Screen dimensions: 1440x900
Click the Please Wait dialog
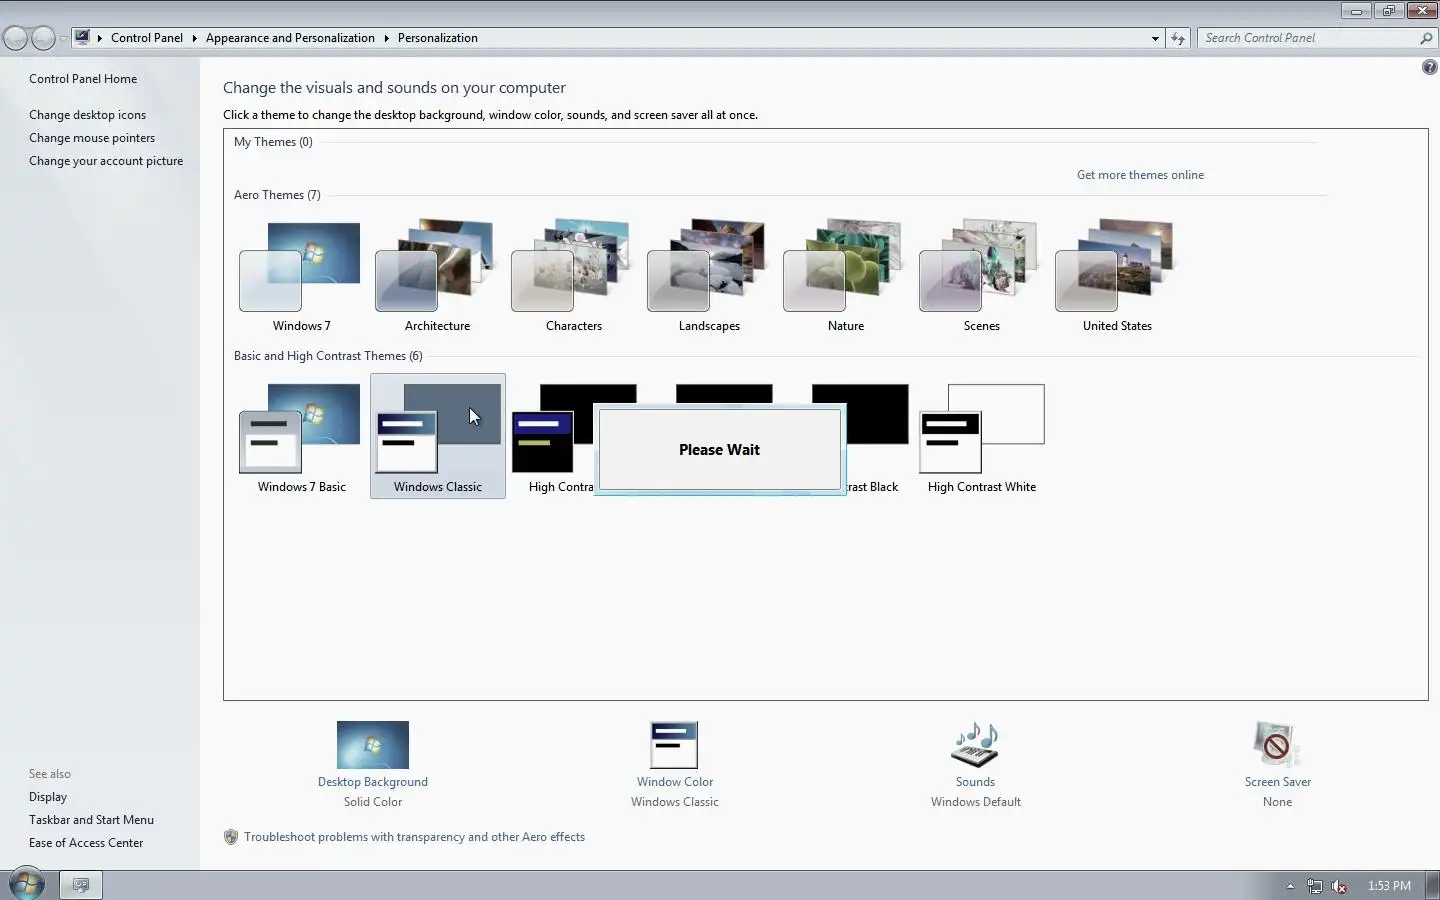pyautogui.click(x=719, y=450)
